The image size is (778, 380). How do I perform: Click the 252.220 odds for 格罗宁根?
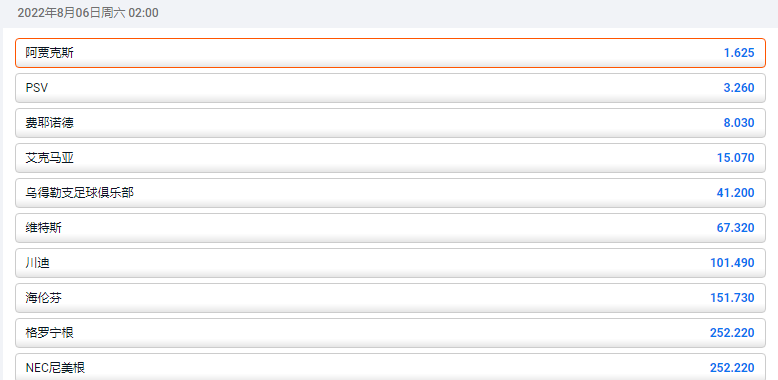[732, 333]
